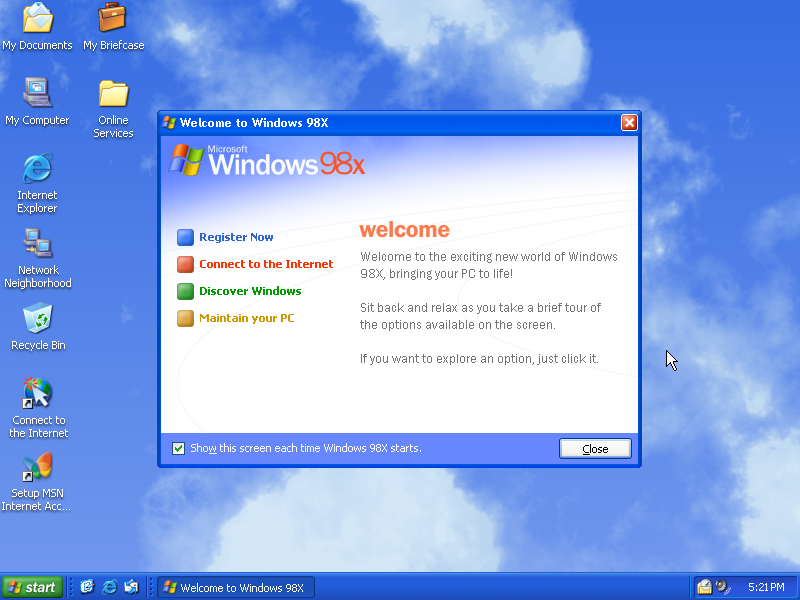
Task: Open the Start menu
Action: (32, 587)
